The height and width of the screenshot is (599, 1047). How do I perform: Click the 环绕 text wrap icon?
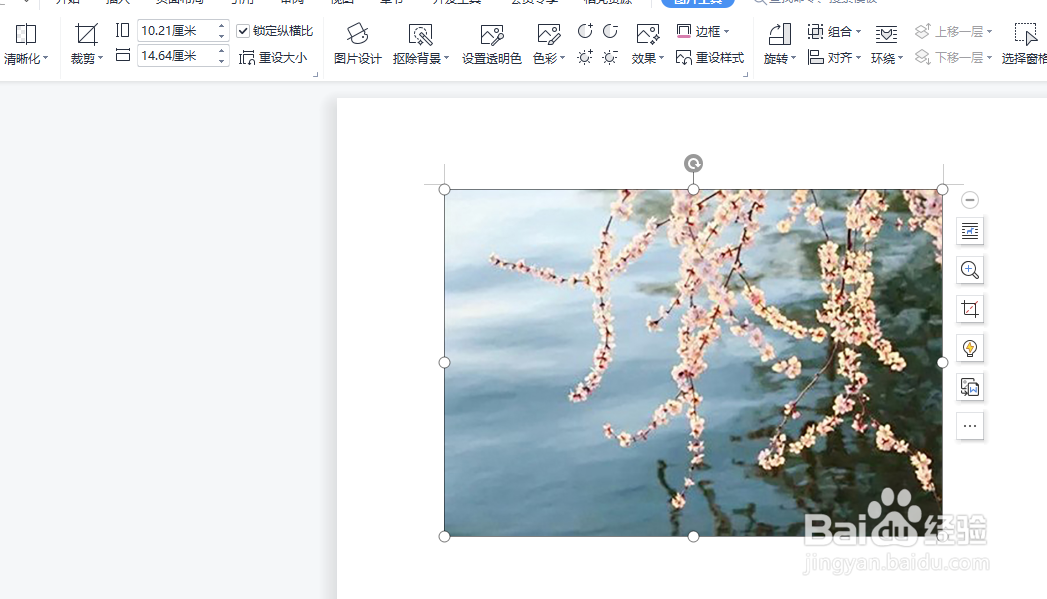coord(886,35)
